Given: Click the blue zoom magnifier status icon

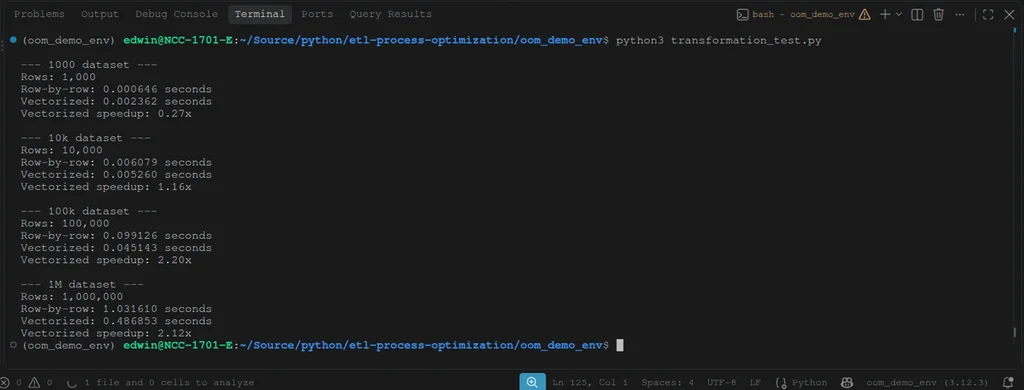Looking at the screenshot, I should point(532,382).
